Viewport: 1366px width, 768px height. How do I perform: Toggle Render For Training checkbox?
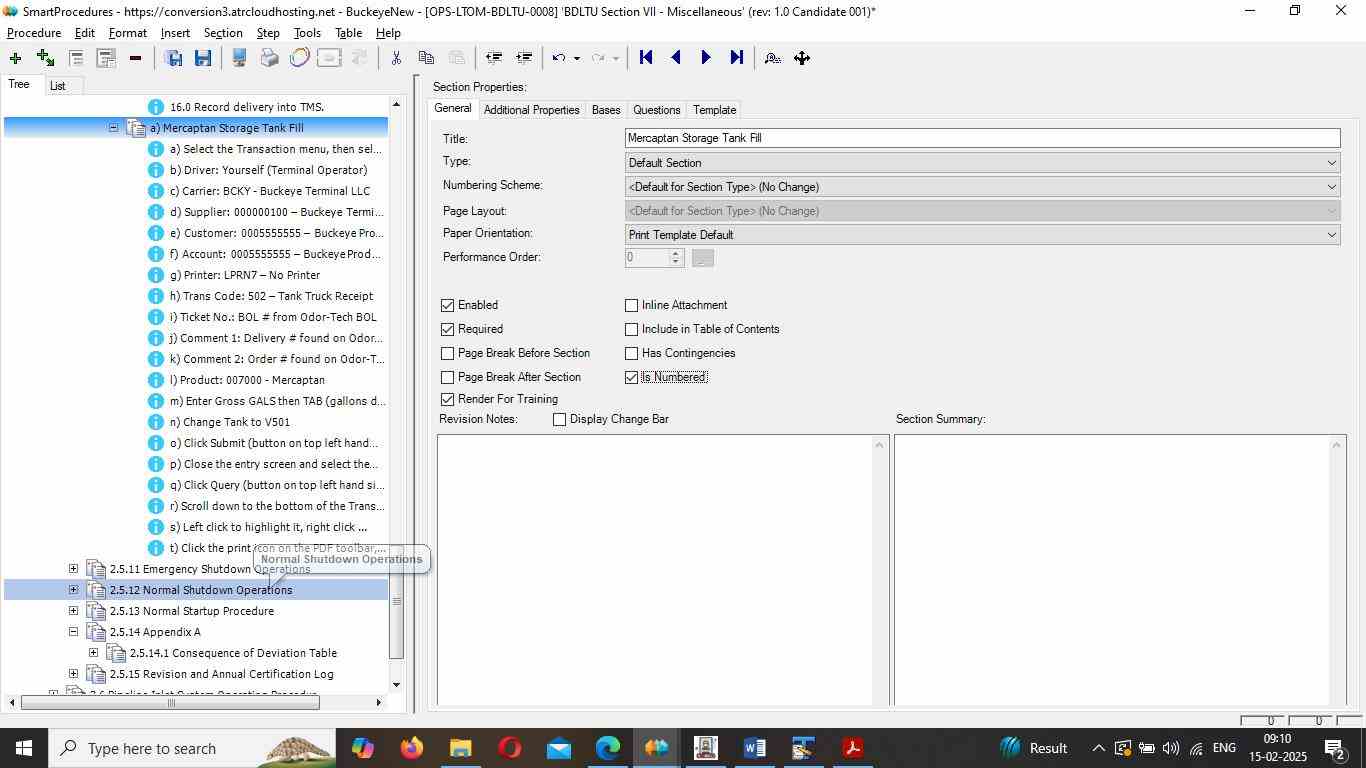coord(447,399)
